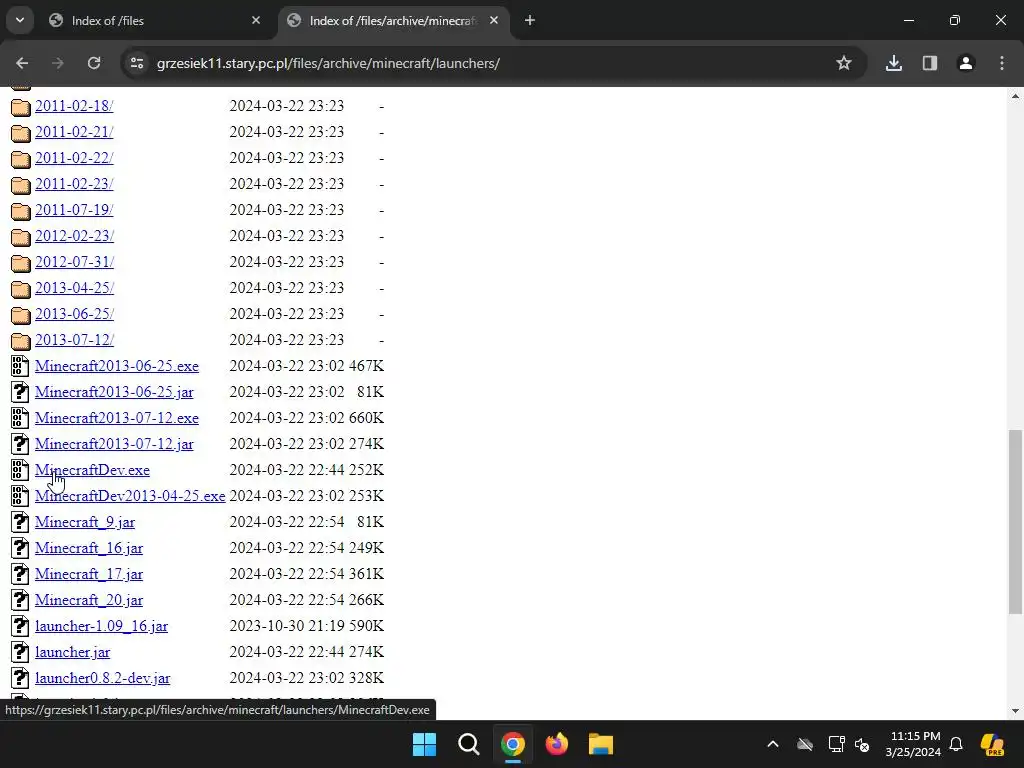The image size is (1024, 768).
Task: Click unknown file icon beside launcher.jar
Action: [20, 652]
